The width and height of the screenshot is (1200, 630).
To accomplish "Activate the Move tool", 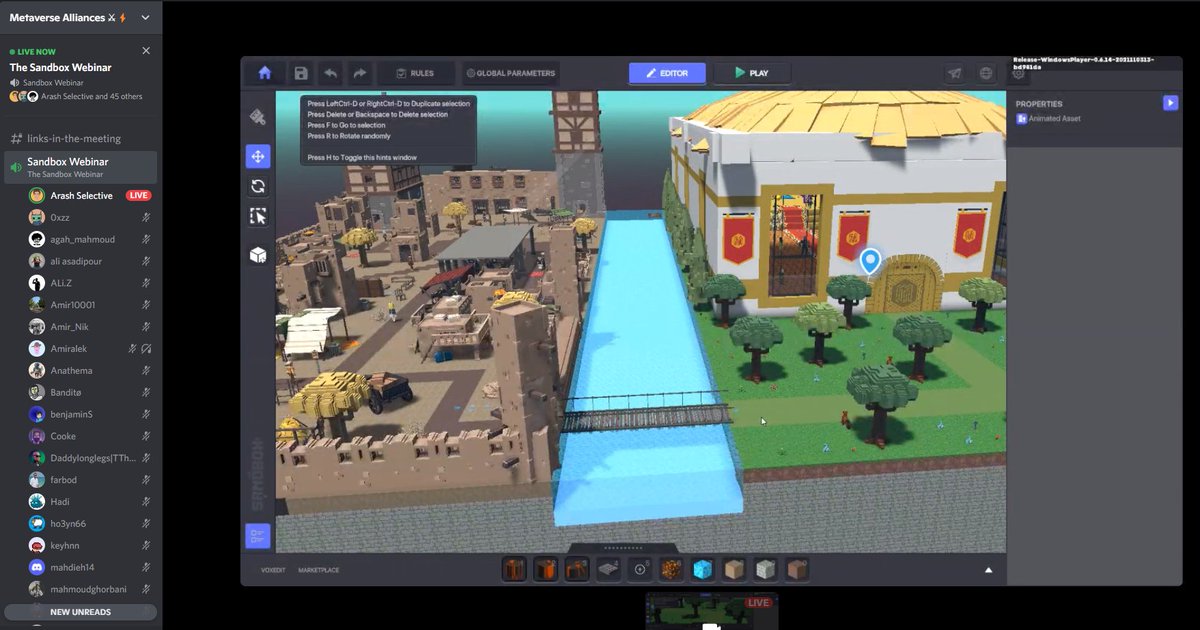I will (x=258, y=156).
